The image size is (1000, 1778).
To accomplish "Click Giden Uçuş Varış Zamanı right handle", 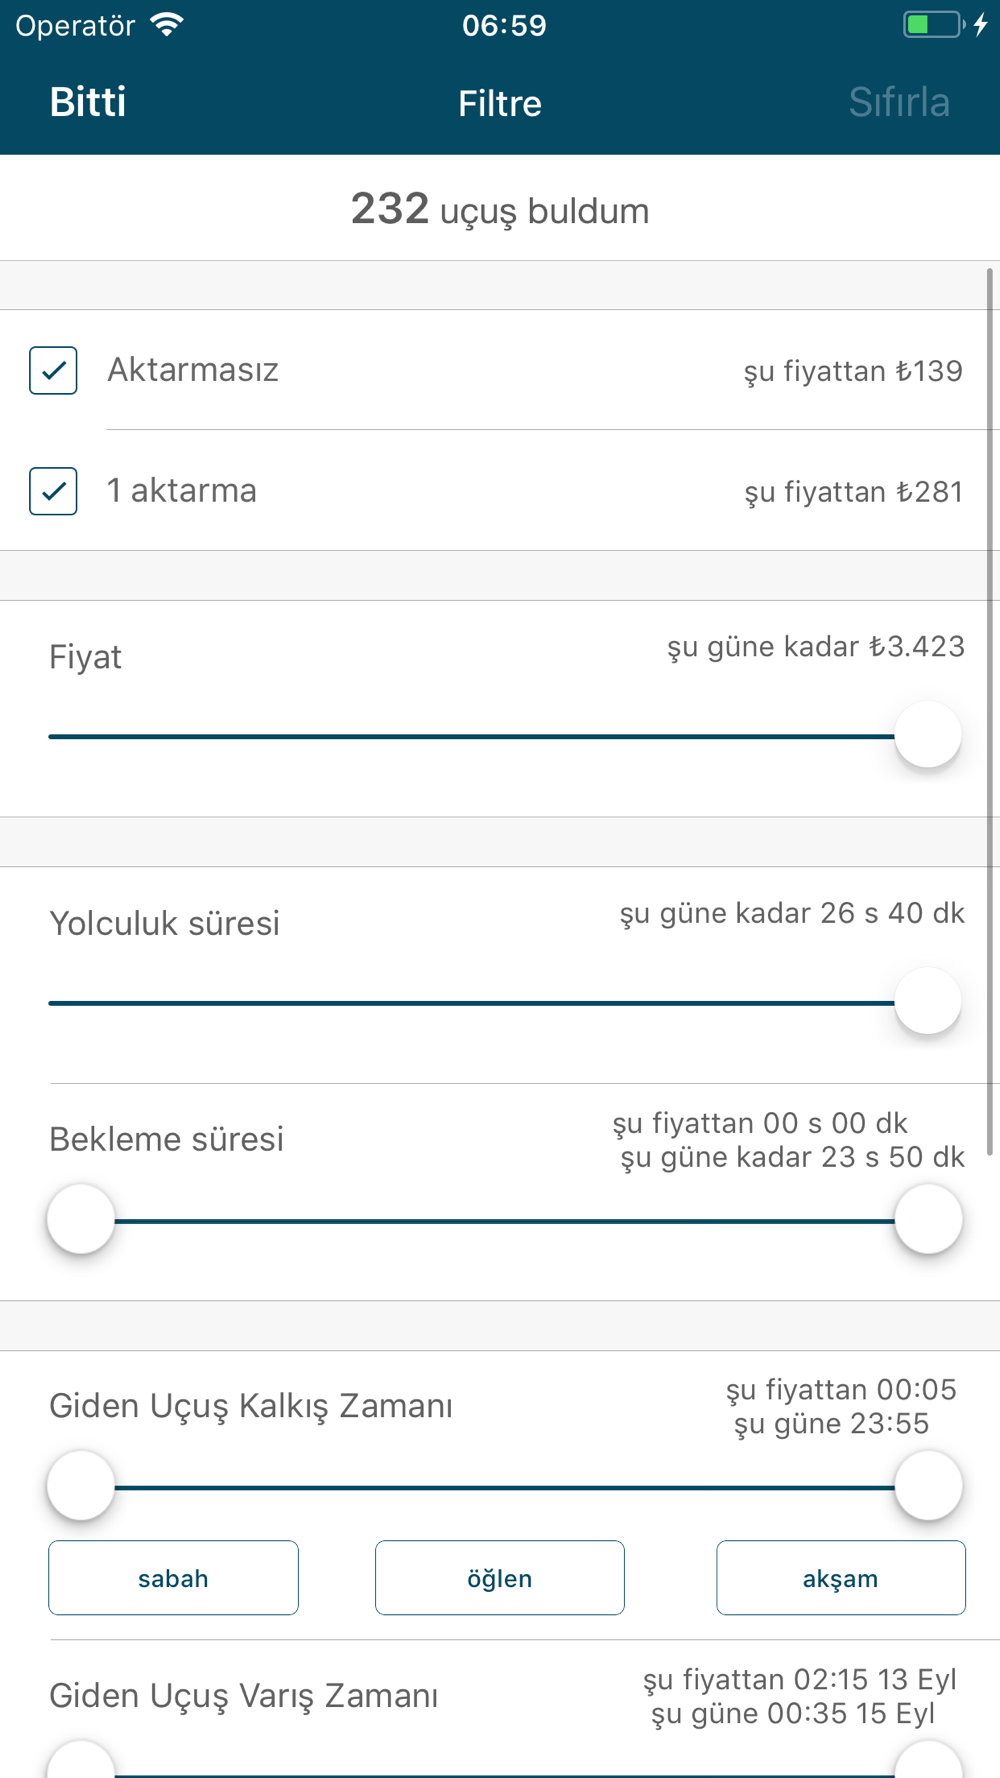I will (x=928, y=1762).
